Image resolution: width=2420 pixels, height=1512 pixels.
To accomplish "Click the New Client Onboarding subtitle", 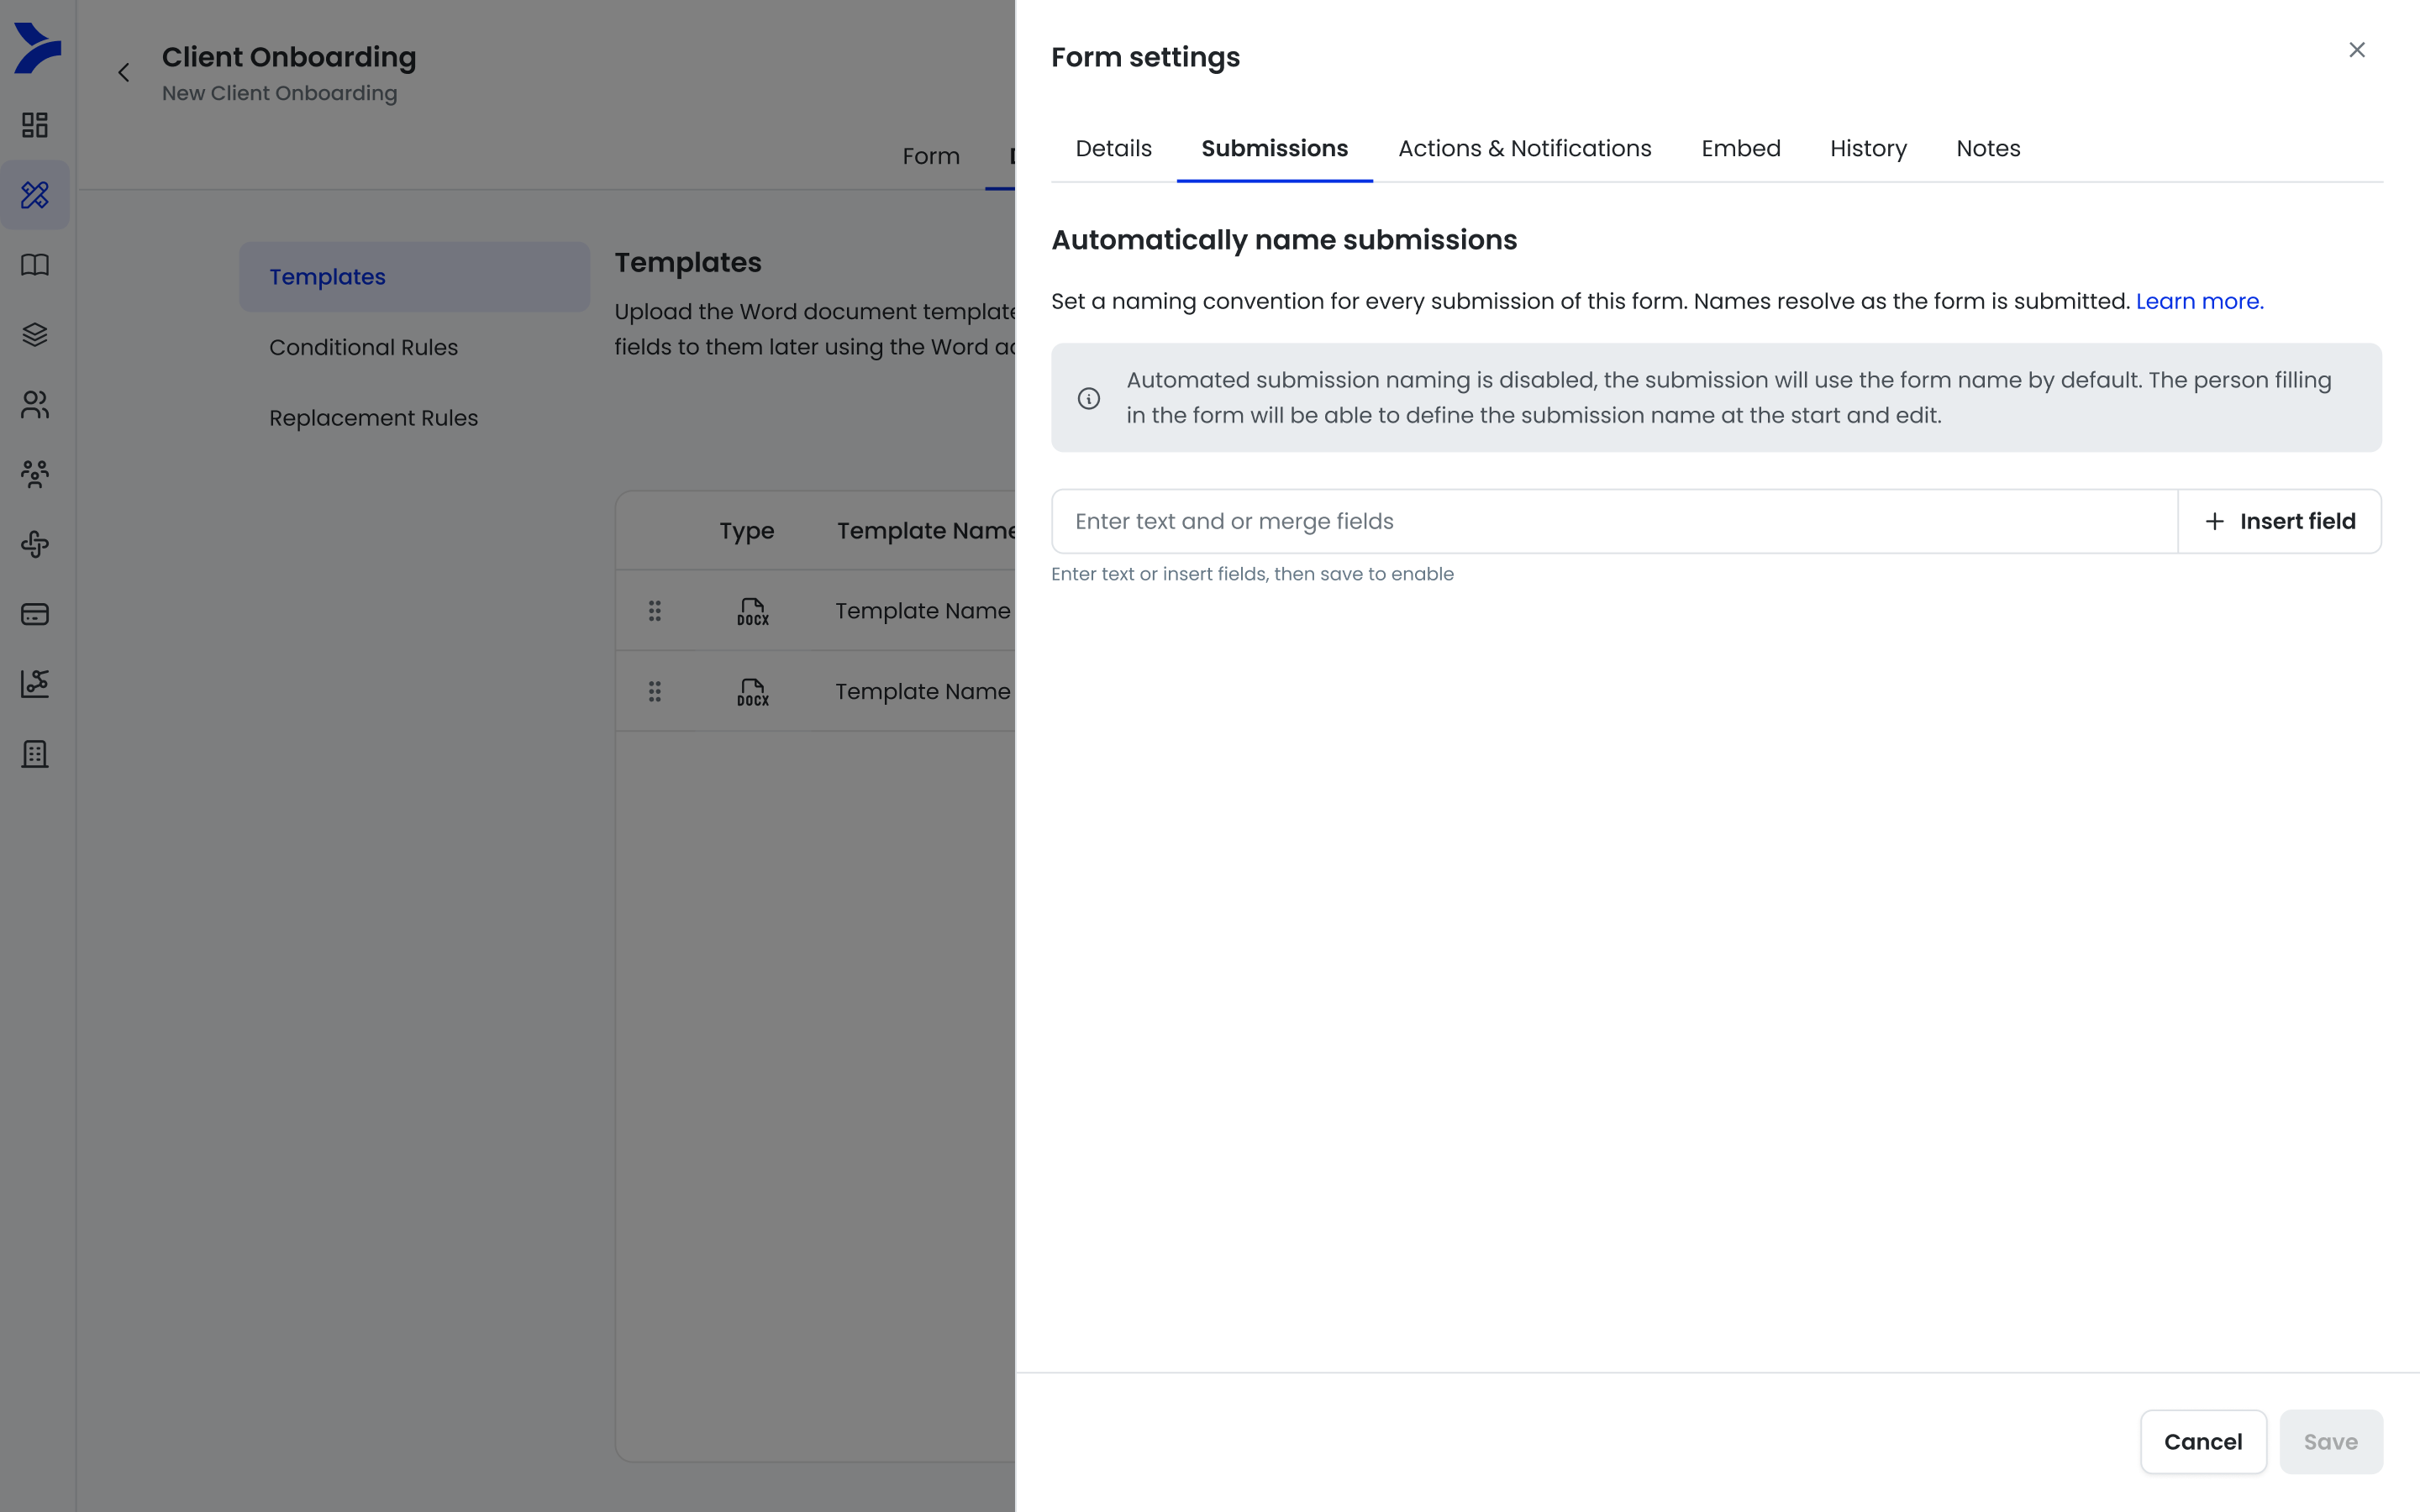I will pos(280,93).
